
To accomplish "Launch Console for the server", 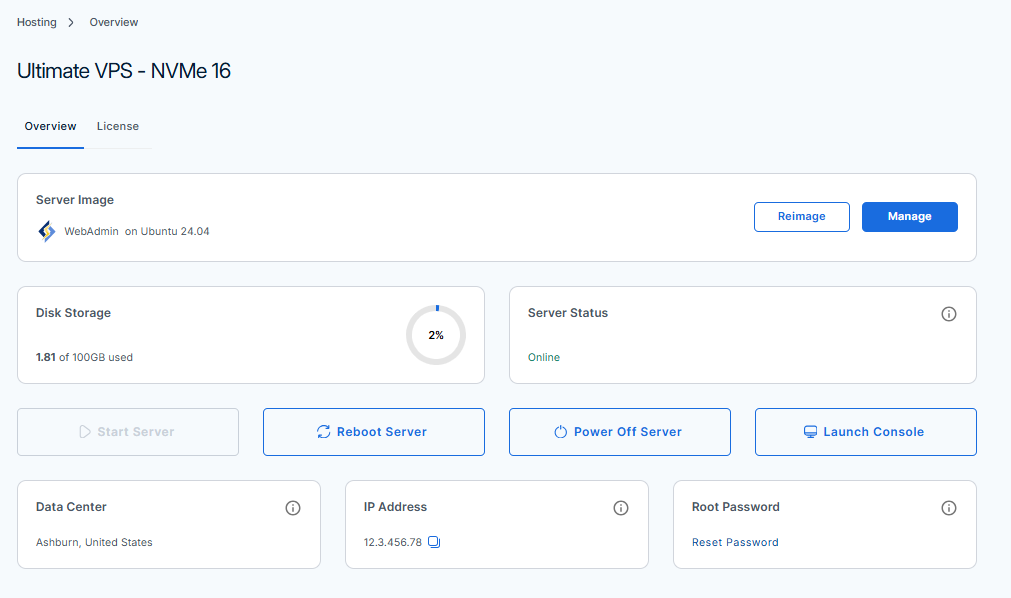I will (865, 432).
